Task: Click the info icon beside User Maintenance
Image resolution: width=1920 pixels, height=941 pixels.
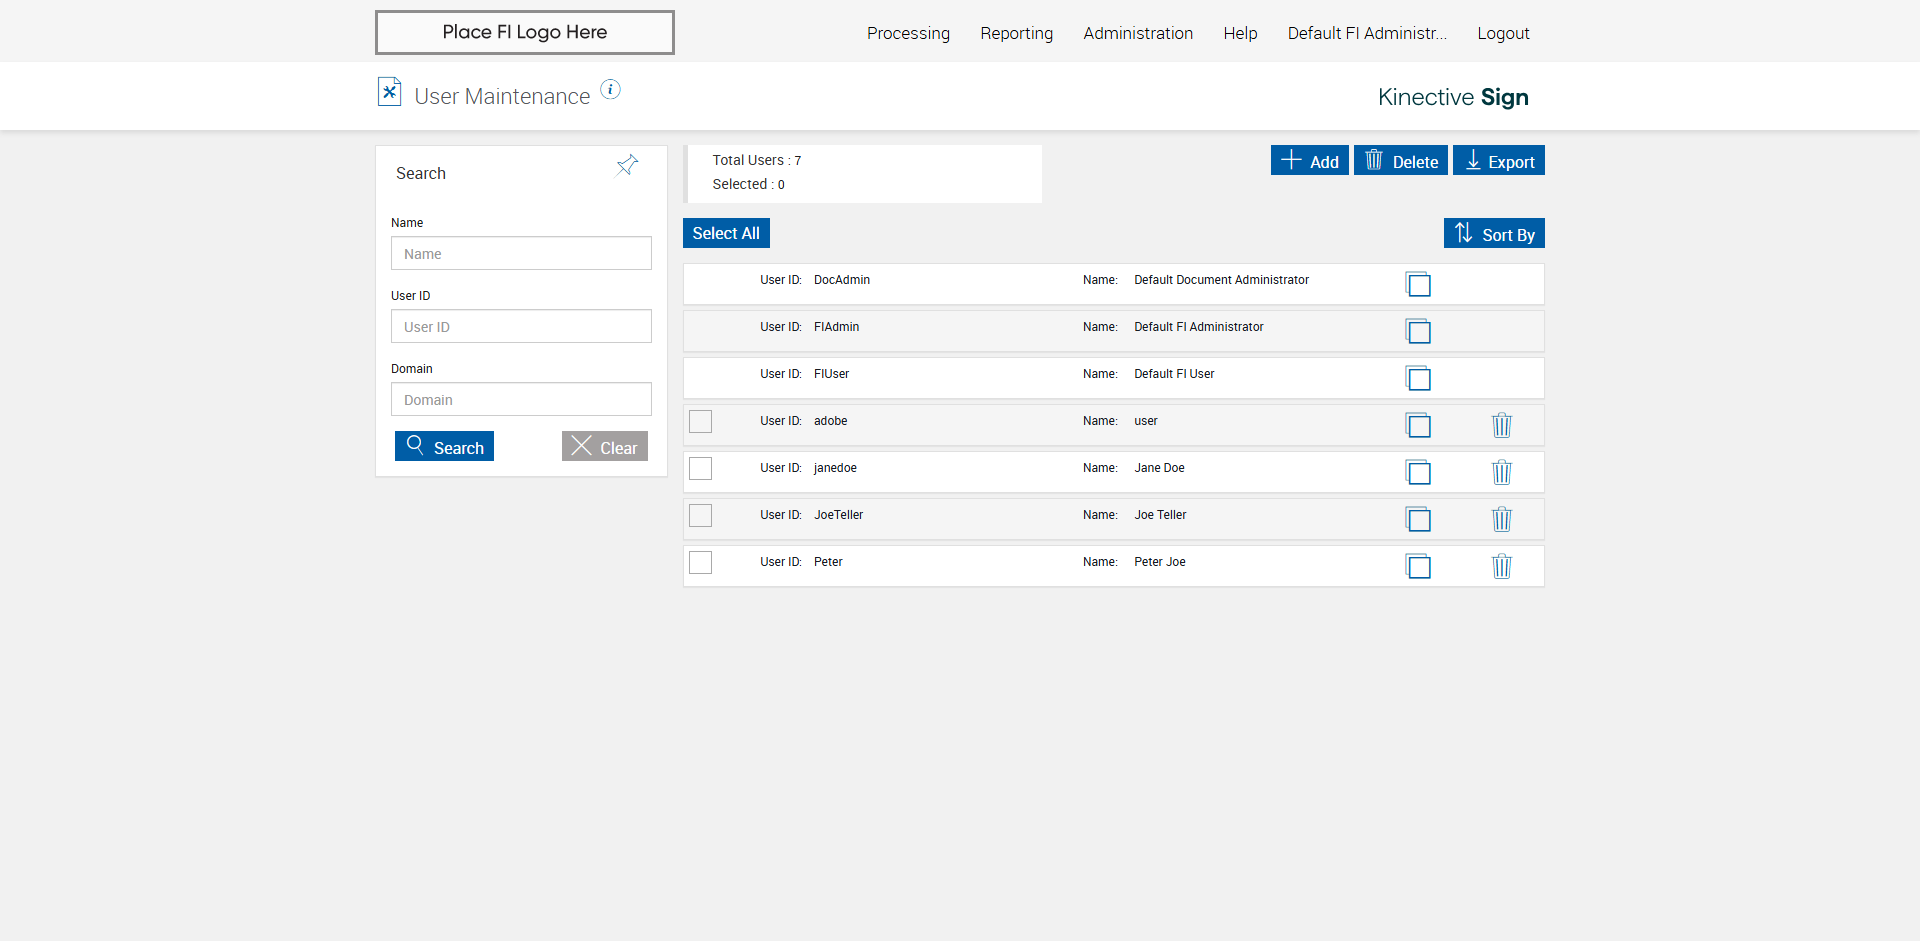Action: tap(610, 90)
